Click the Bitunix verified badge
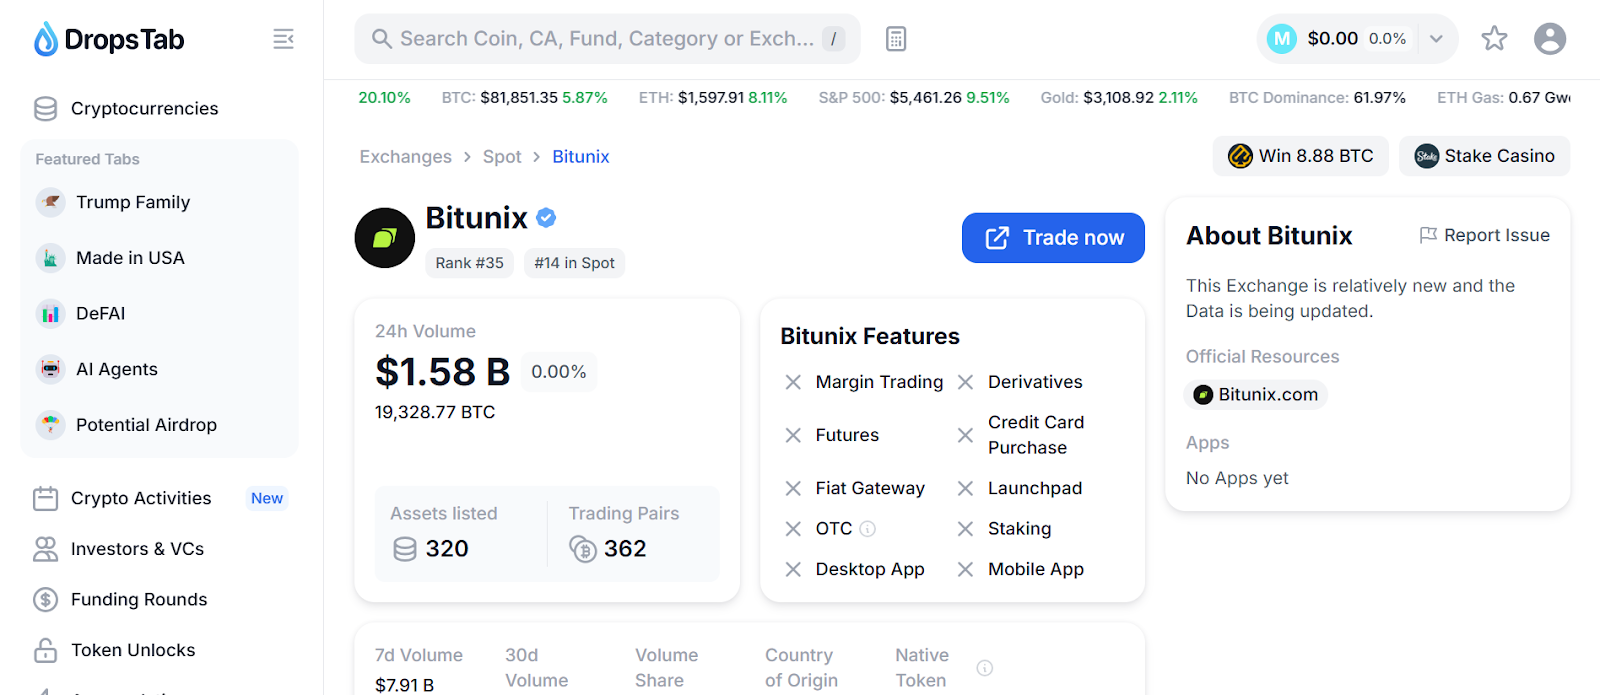 pyautogui.click(x=546, y=217)
